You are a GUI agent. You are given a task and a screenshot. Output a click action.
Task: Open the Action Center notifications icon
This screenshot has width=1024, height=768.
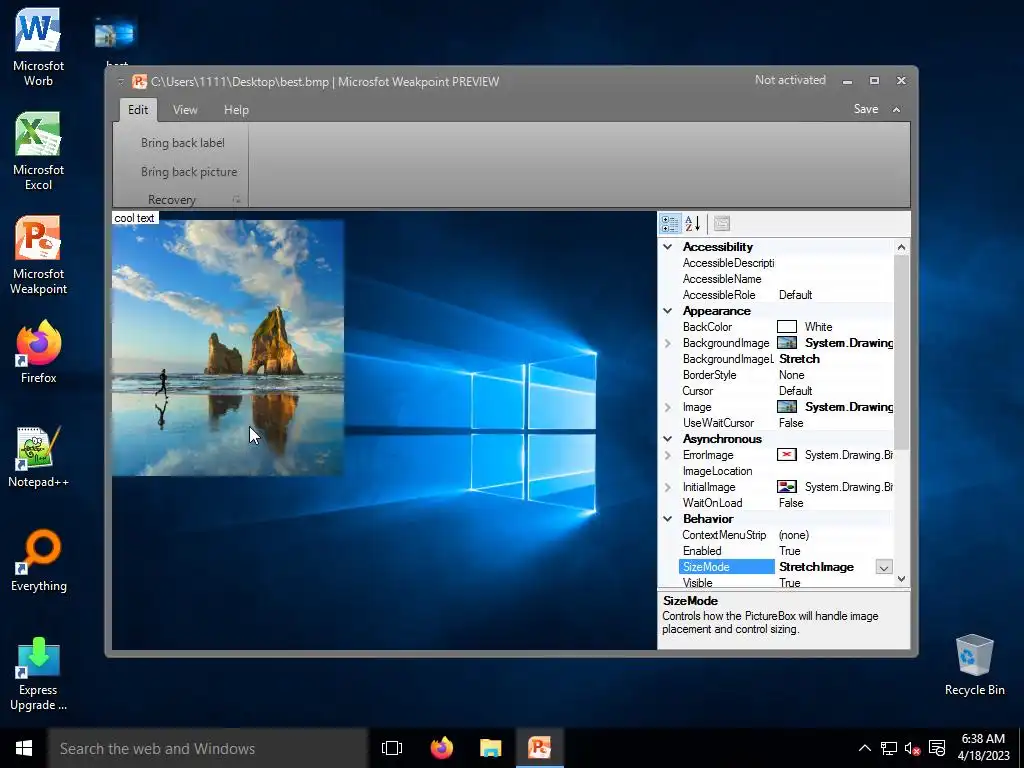(937, 748)
